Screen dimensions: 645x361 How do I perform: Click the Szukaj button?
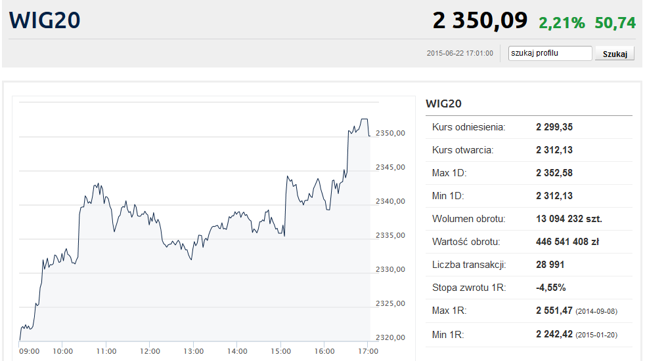615,54
